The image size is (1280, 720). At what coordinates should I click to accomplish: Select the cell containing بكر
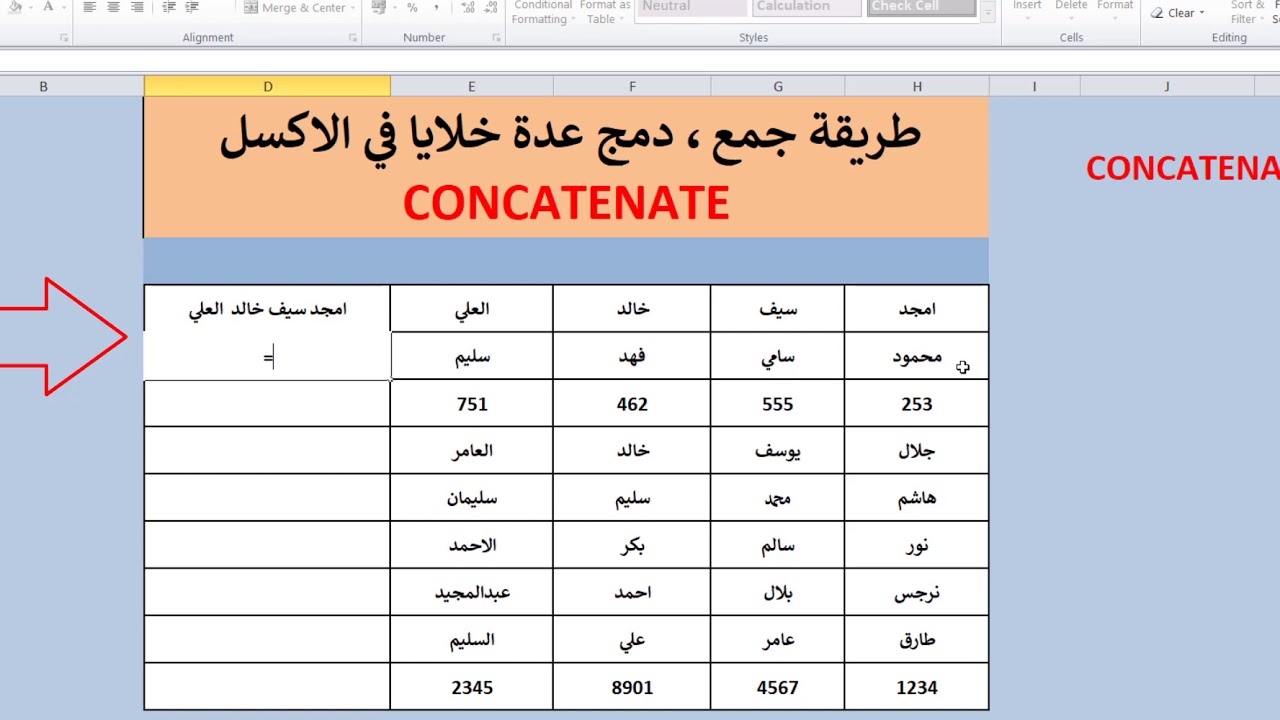tap(632, 545)
